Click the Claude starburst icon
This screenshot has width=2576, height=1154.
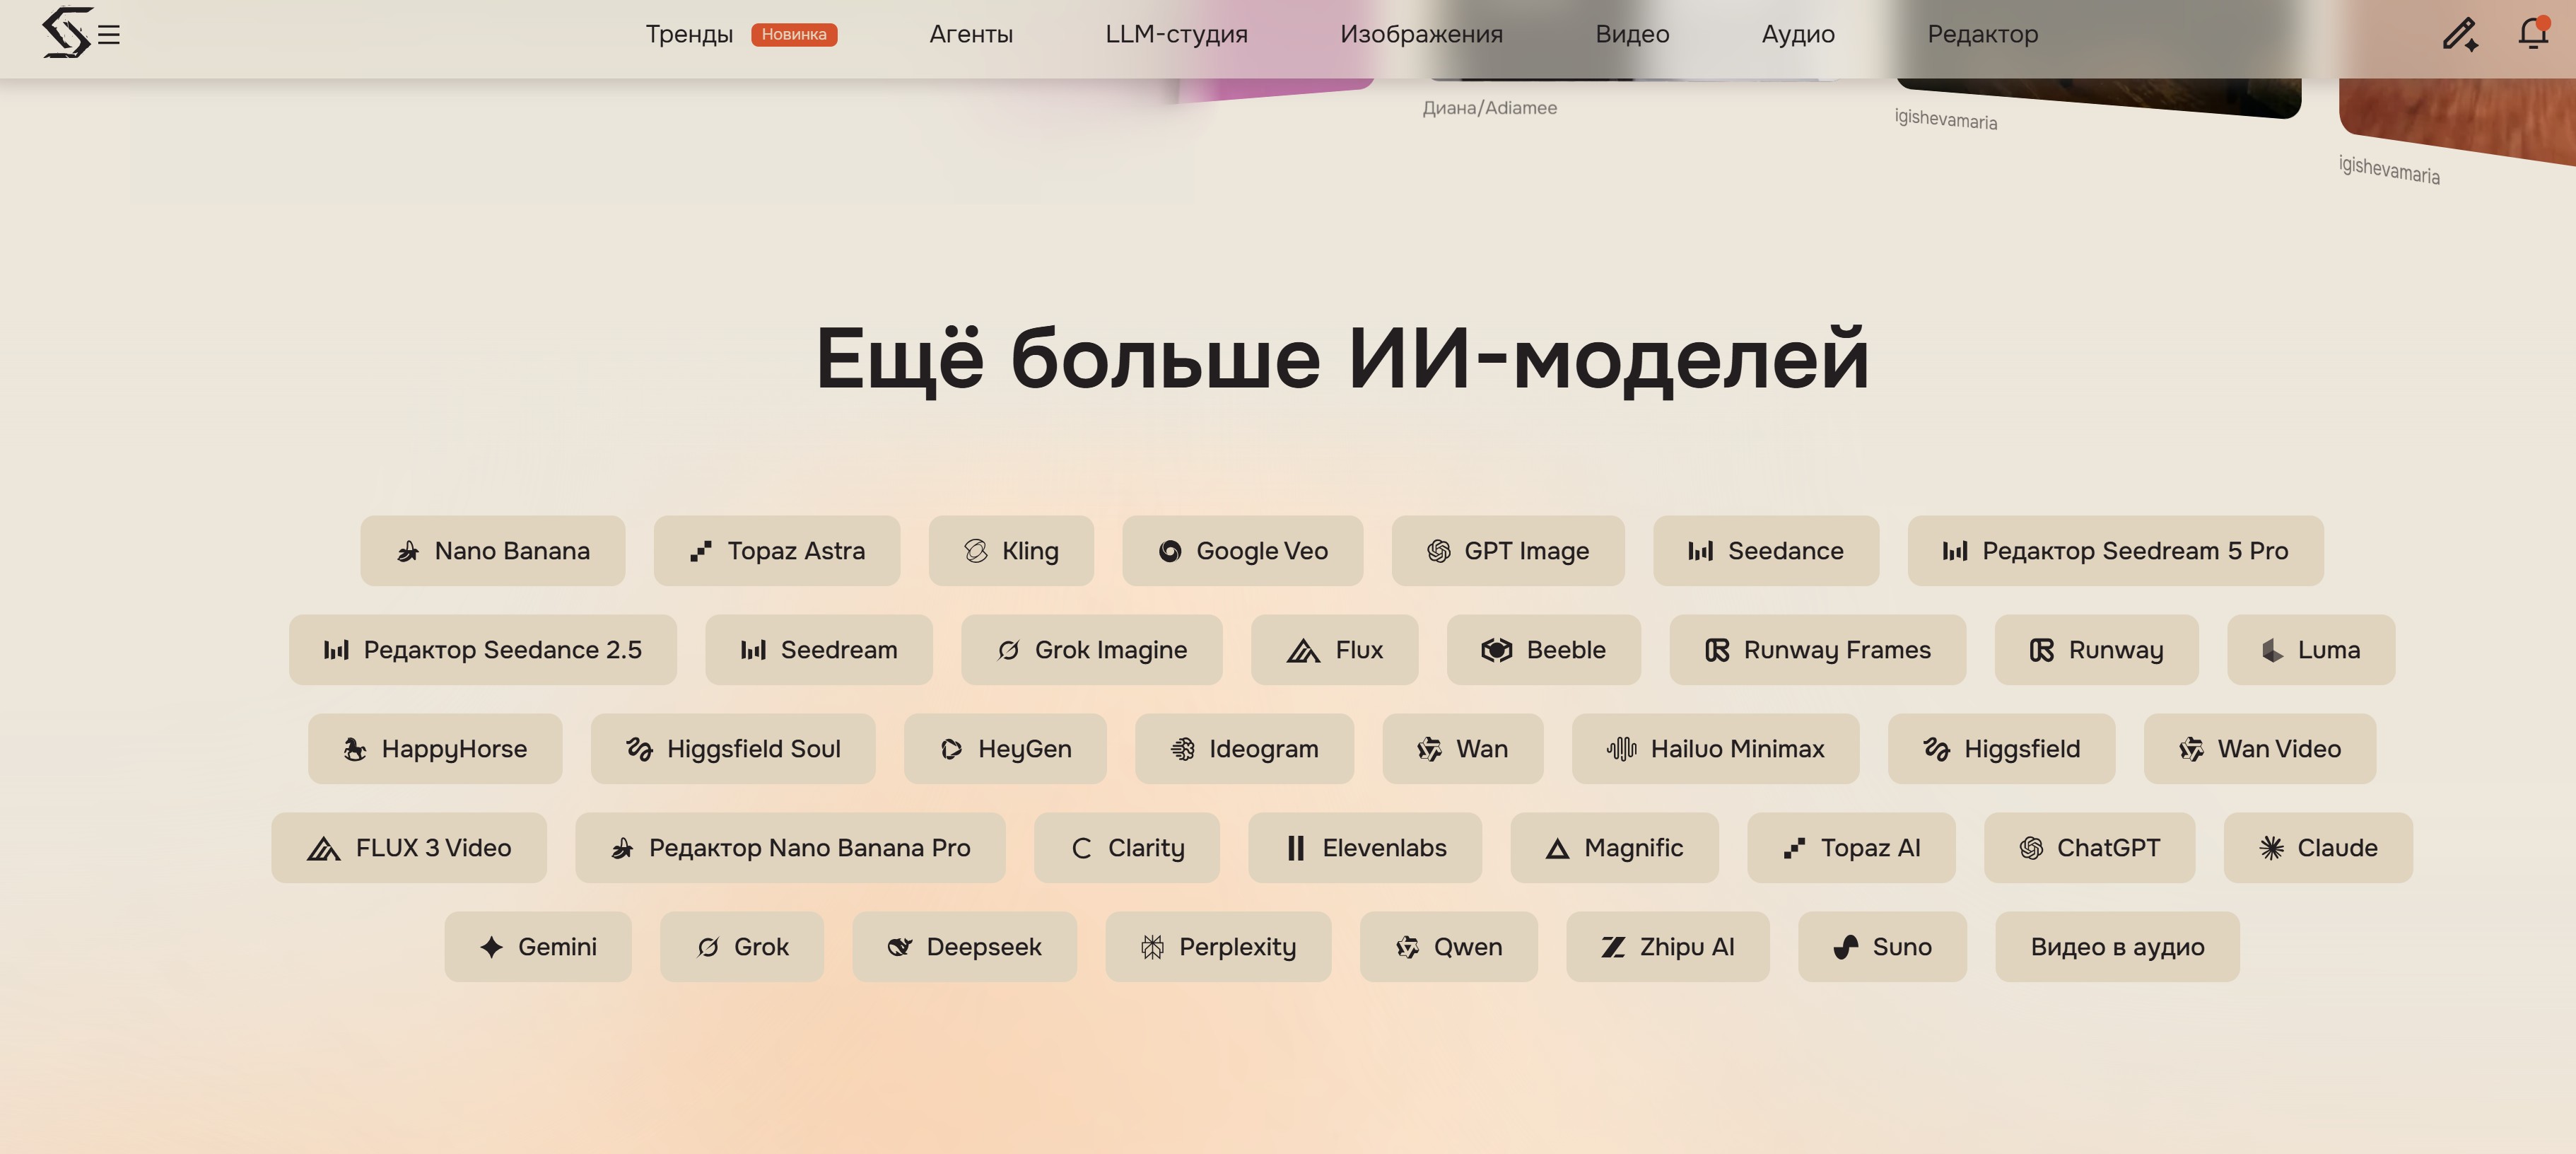tap(2271, 848)
